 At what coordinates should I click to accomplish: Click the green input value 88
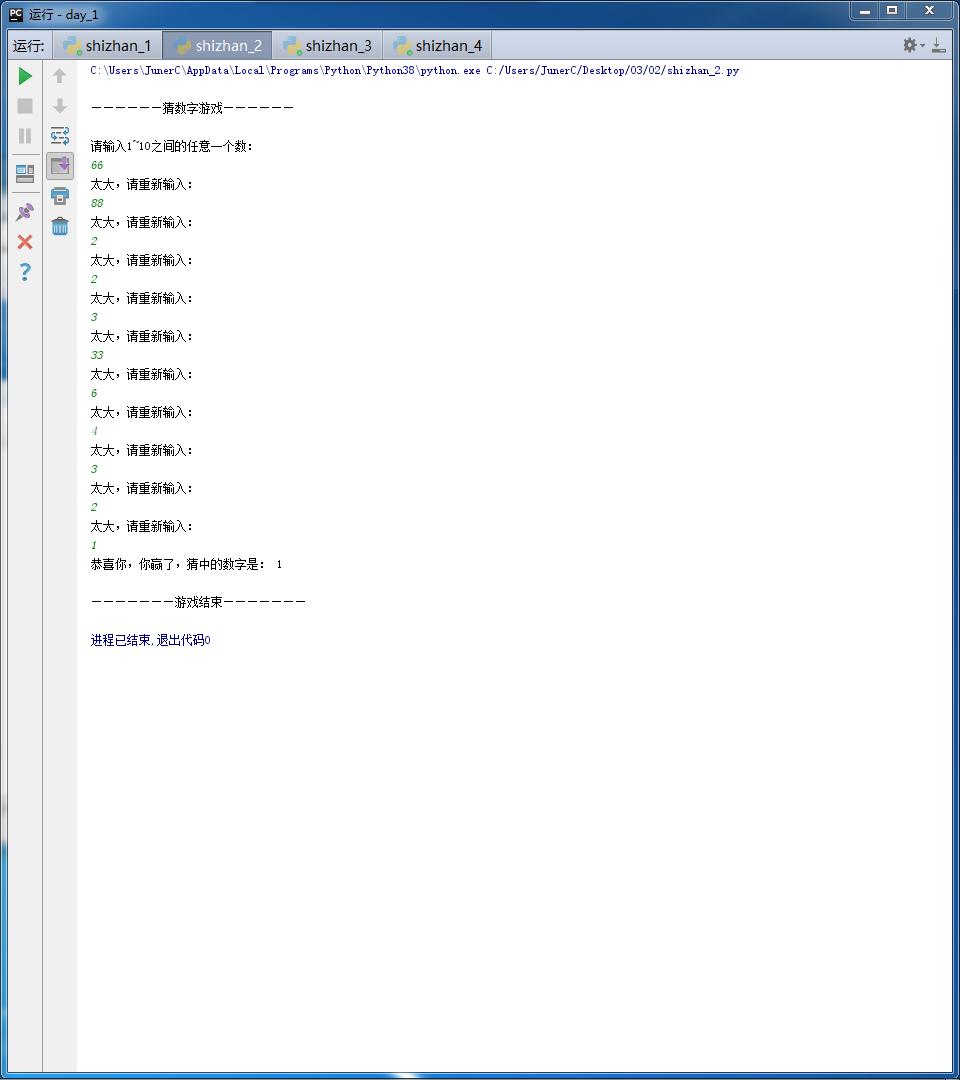point(97,203)
